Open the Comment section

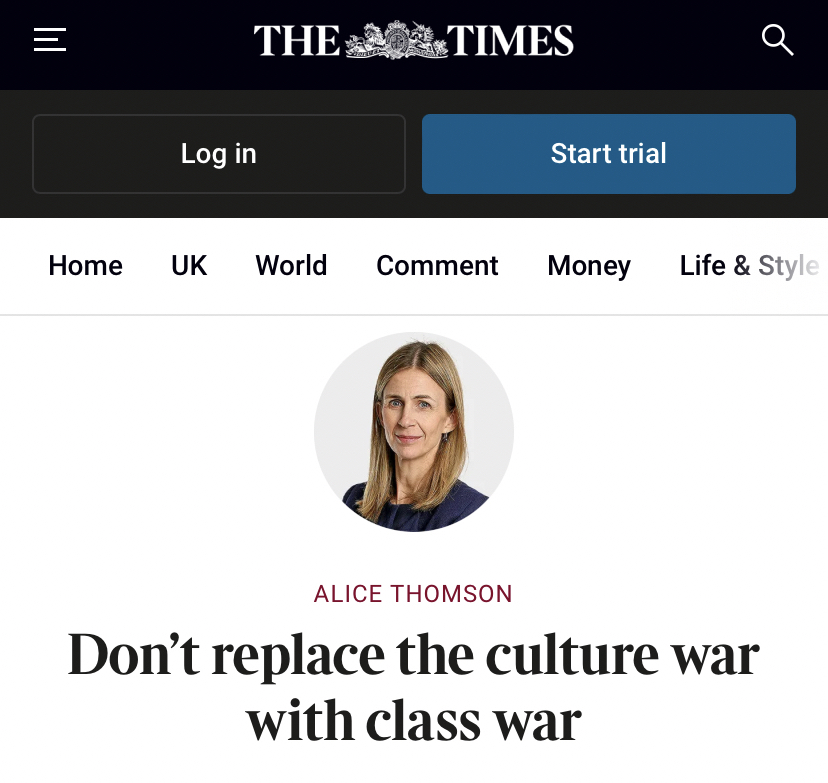coord(437,265)
